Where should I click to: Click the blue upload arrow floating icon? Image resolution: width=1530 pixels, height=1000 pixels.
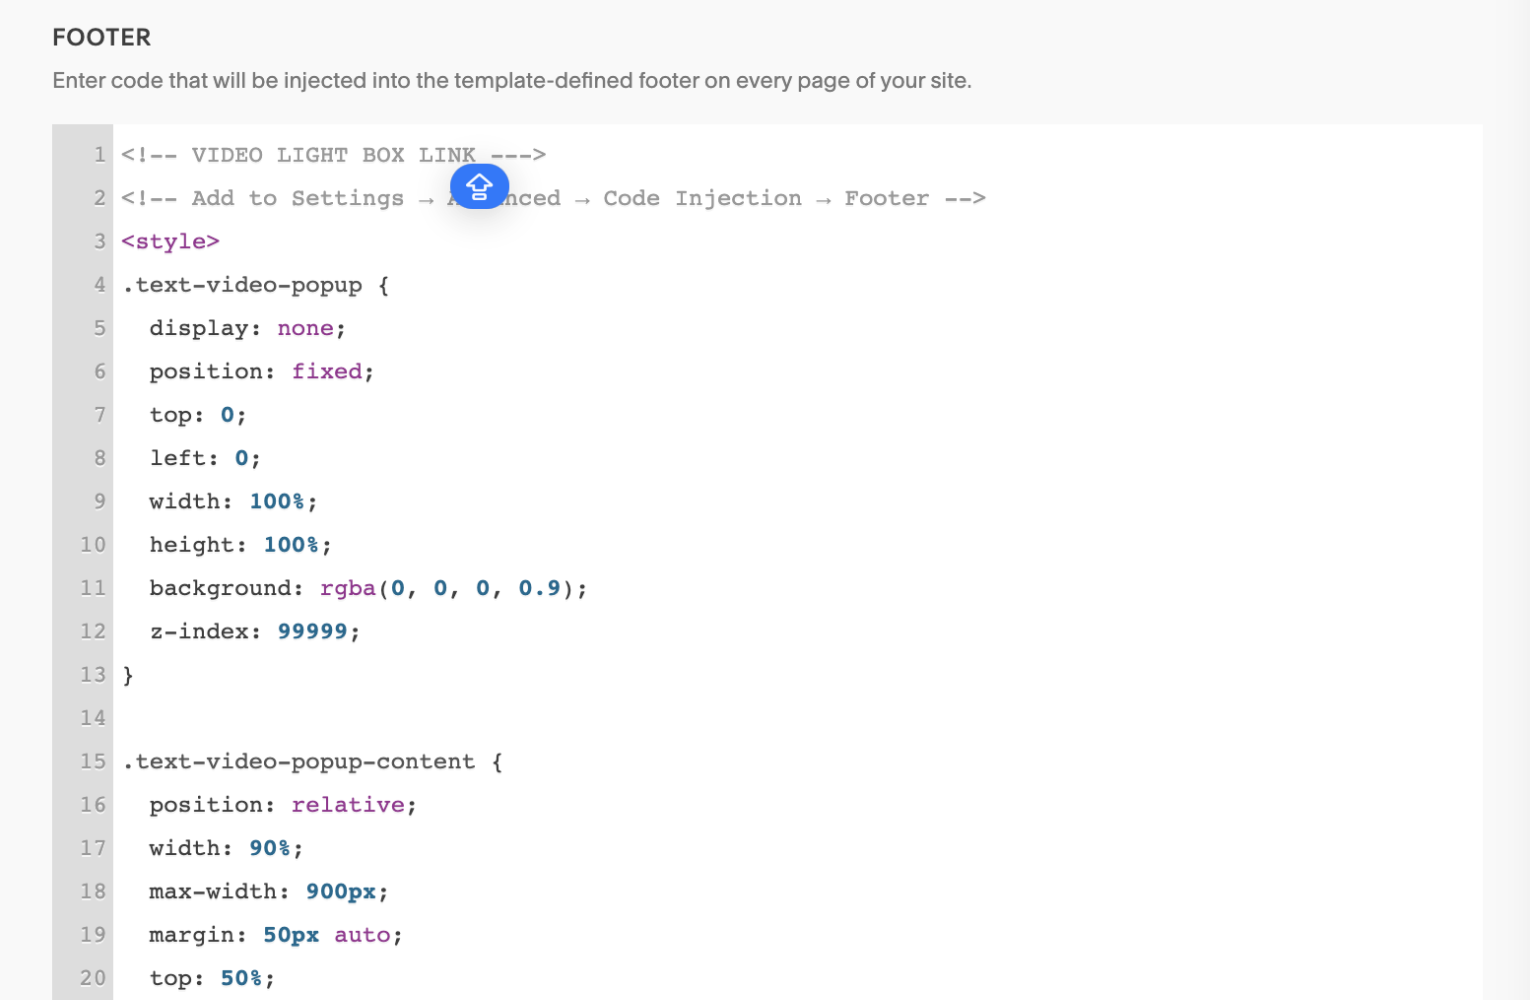tap(479, 186)
